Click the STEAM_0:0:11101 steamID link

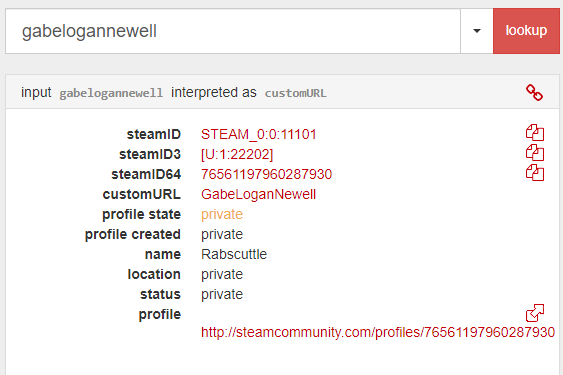click(259, 134)
